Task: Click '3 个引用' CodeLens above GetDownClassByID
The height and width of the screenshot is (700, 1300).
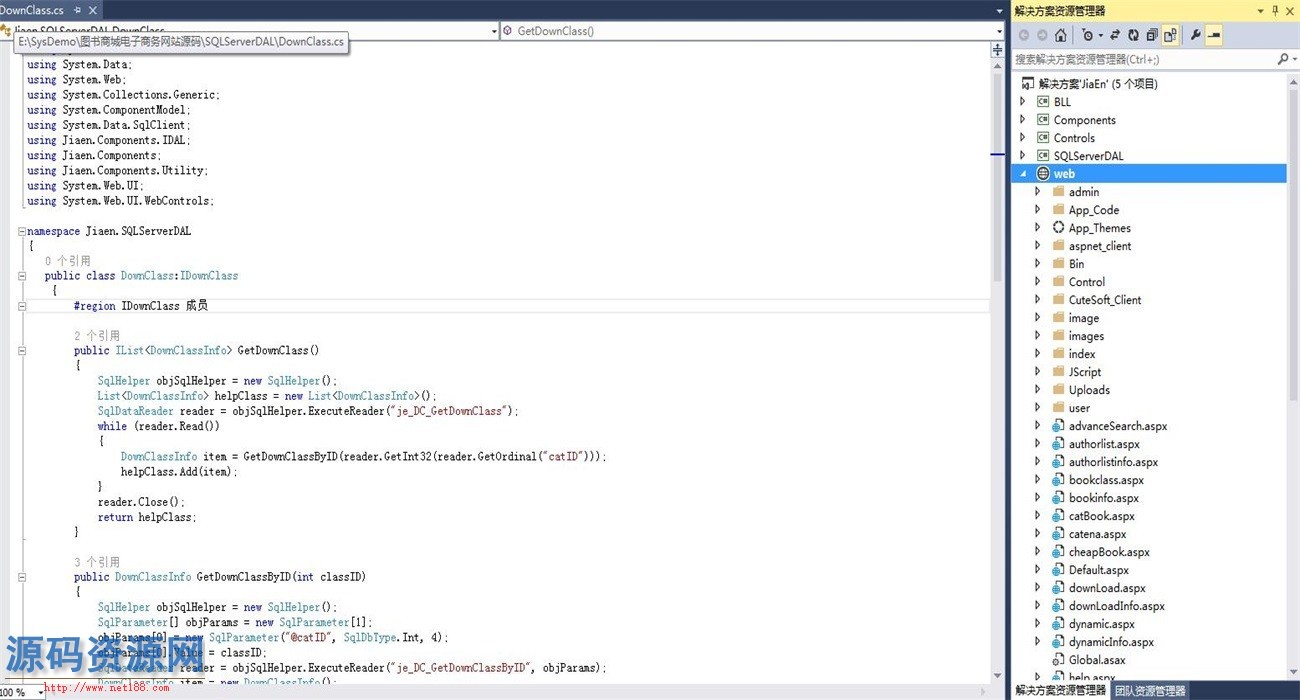Action: (97, 562)
